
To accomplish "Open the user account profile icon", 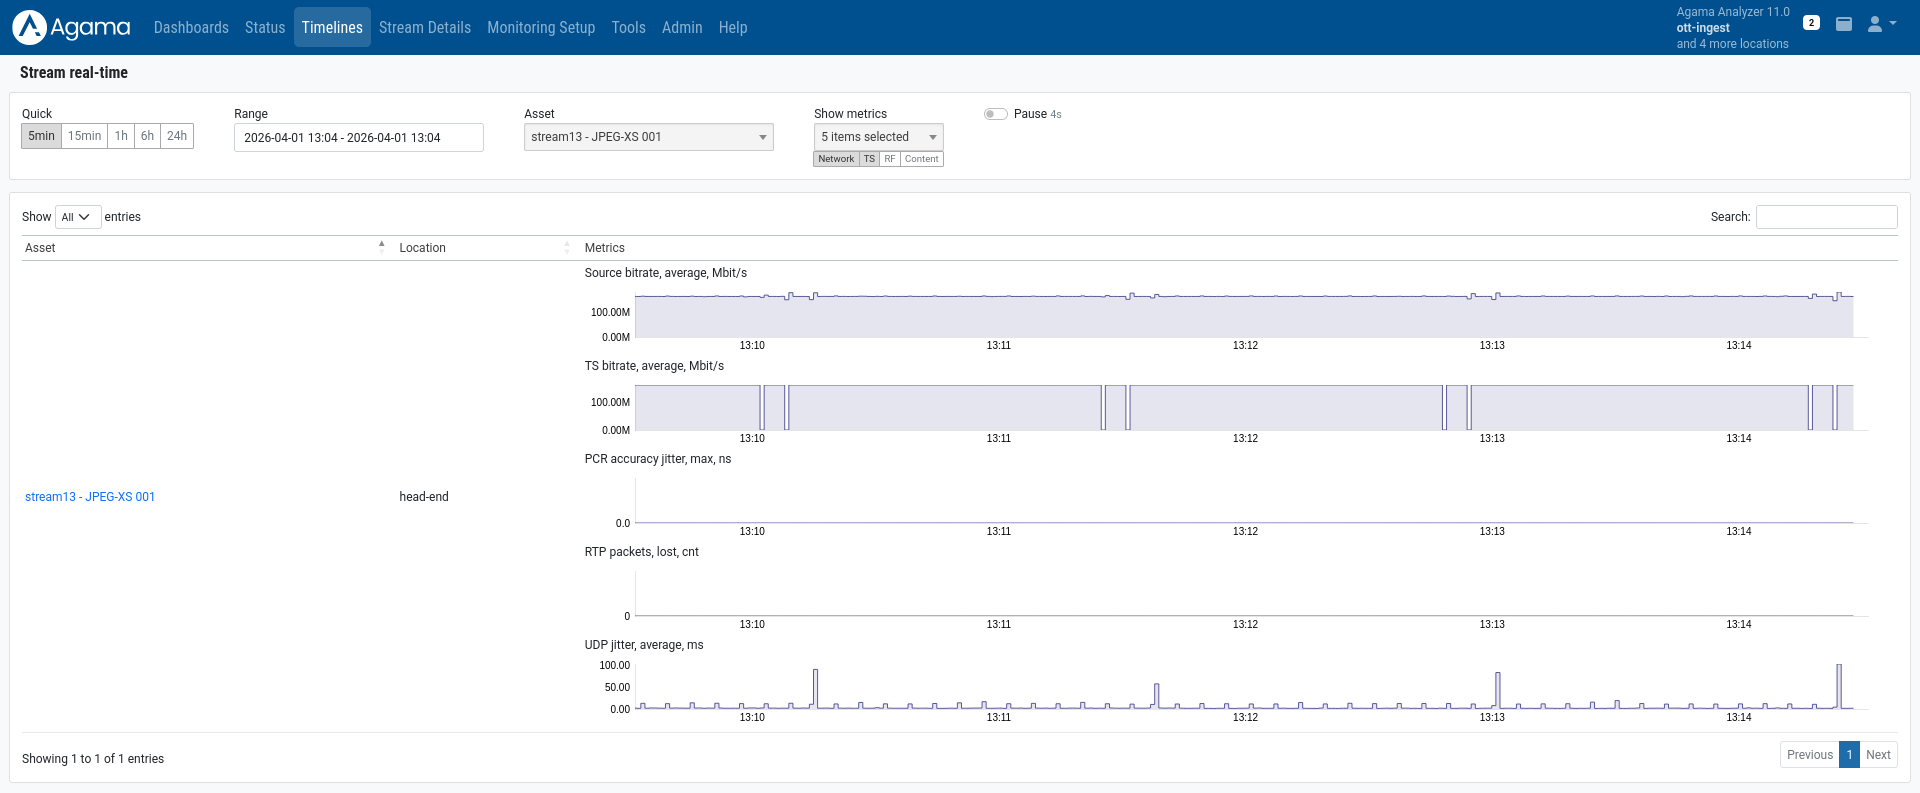I will coord(1876,24).
